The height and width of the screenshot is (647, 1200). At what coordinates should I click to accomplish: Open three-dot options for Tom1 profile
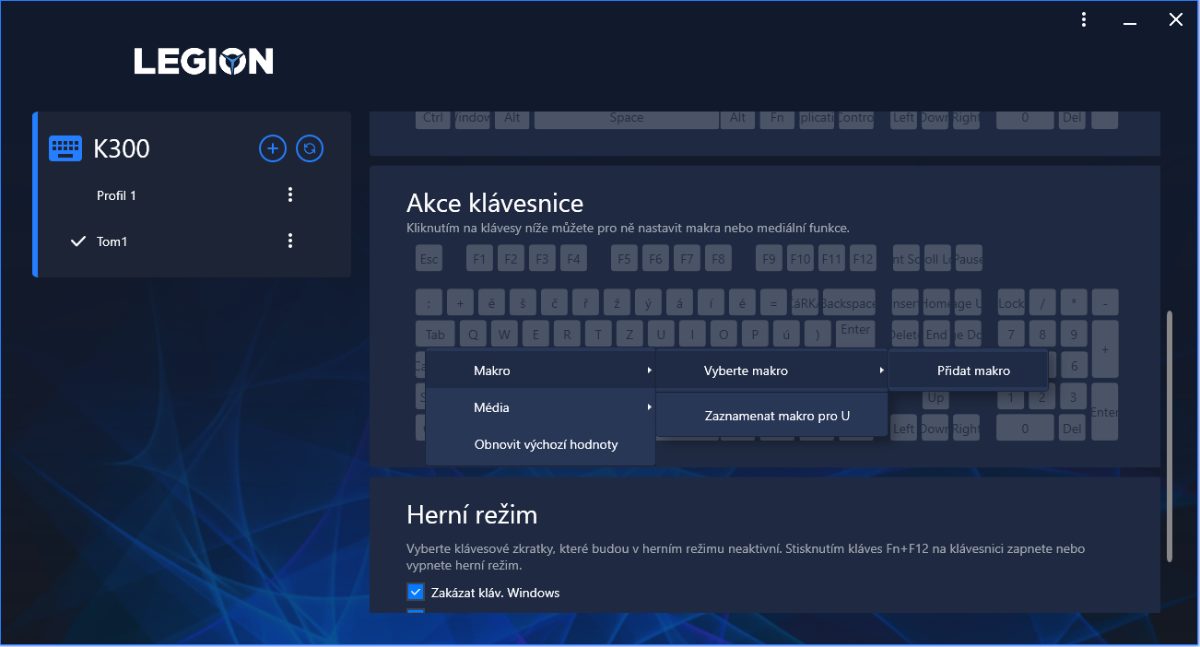pyautogui.click(x=290, y=241)
